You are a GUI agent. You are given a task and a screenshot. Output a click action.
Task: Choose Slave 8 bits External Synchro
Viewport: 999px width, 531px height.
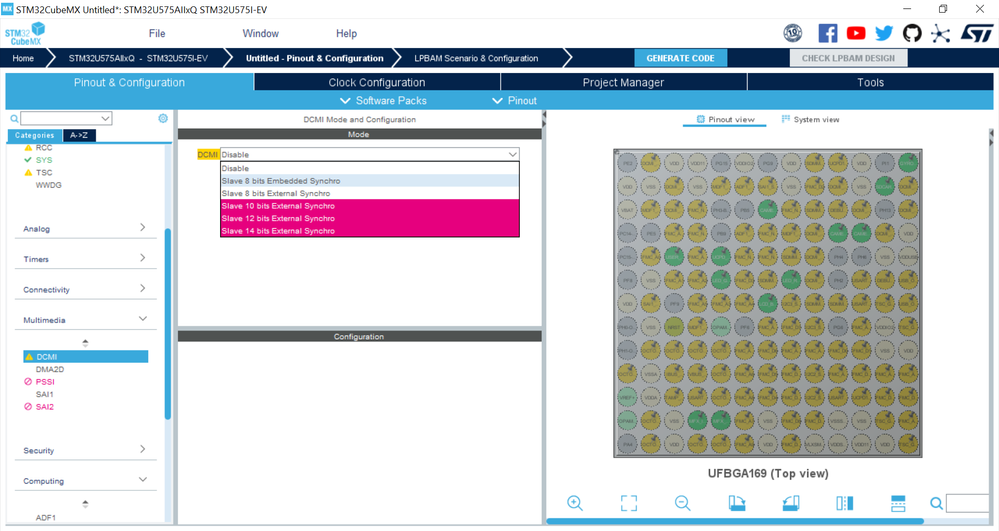pyautogui.click(x=370, y=193)
